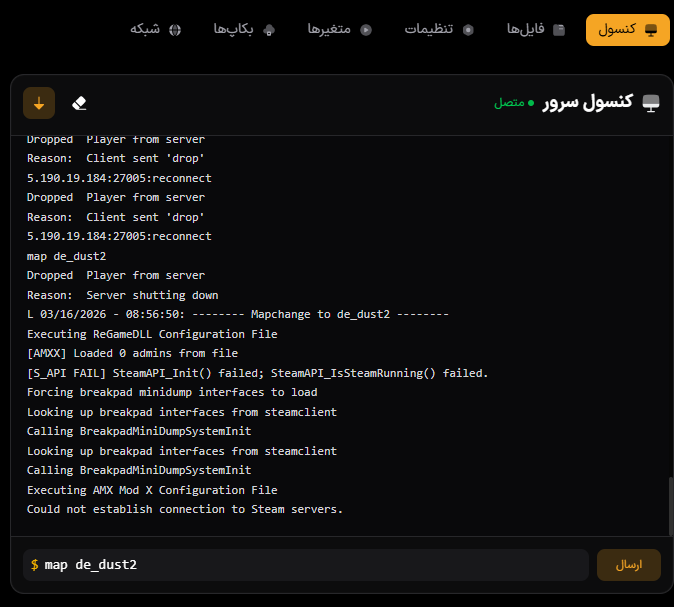Screen dimensions: 674x607
Task: Click the monitor icon beside کنسول سرور title
Action: coord(651,103)
